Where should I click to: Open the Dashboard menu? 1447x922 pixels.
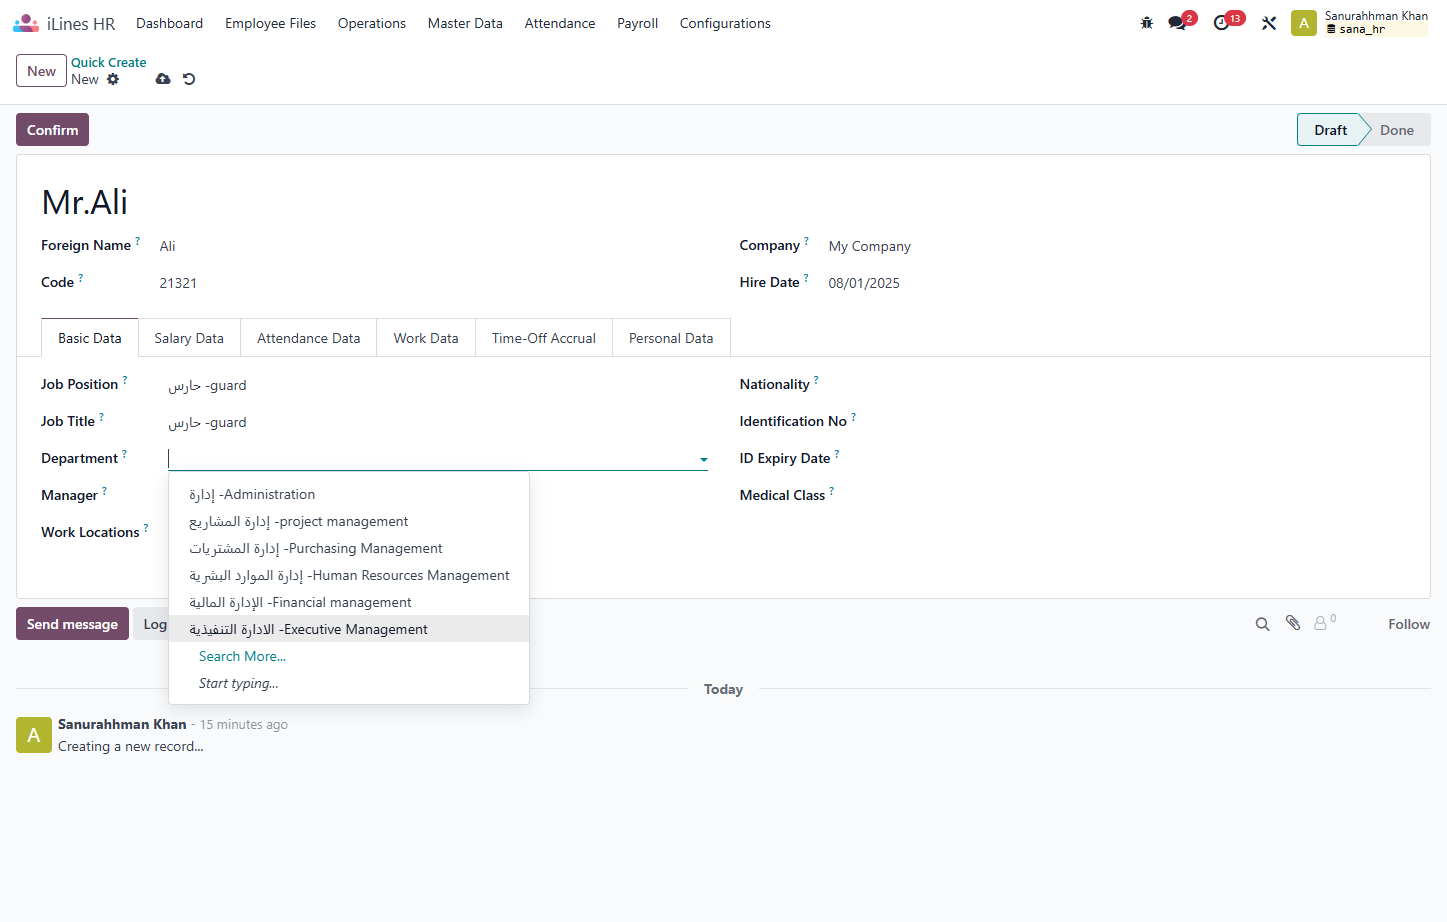pos(169,23)
